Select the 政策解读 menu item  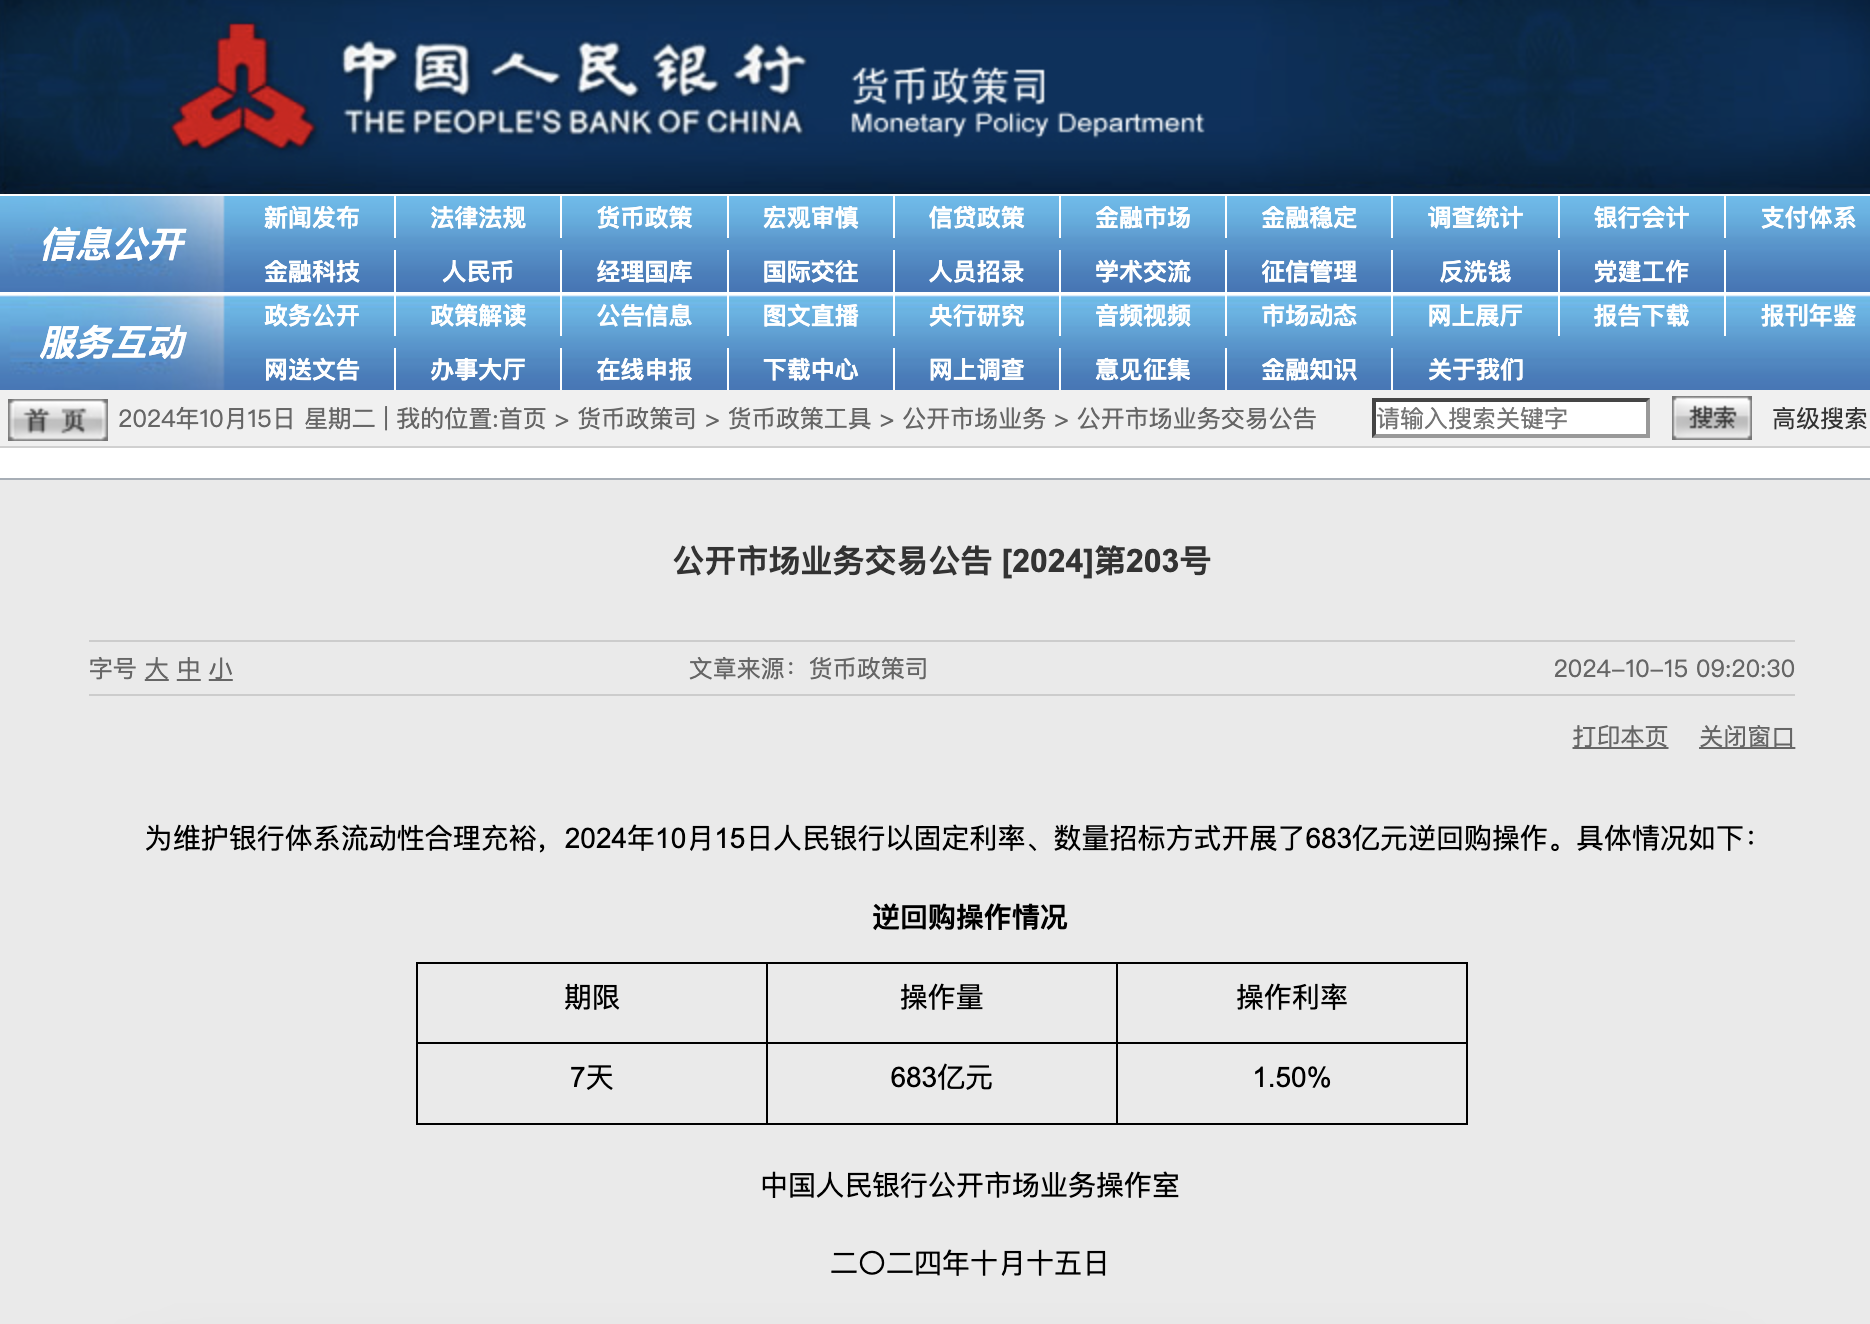[x=478, y=316]
